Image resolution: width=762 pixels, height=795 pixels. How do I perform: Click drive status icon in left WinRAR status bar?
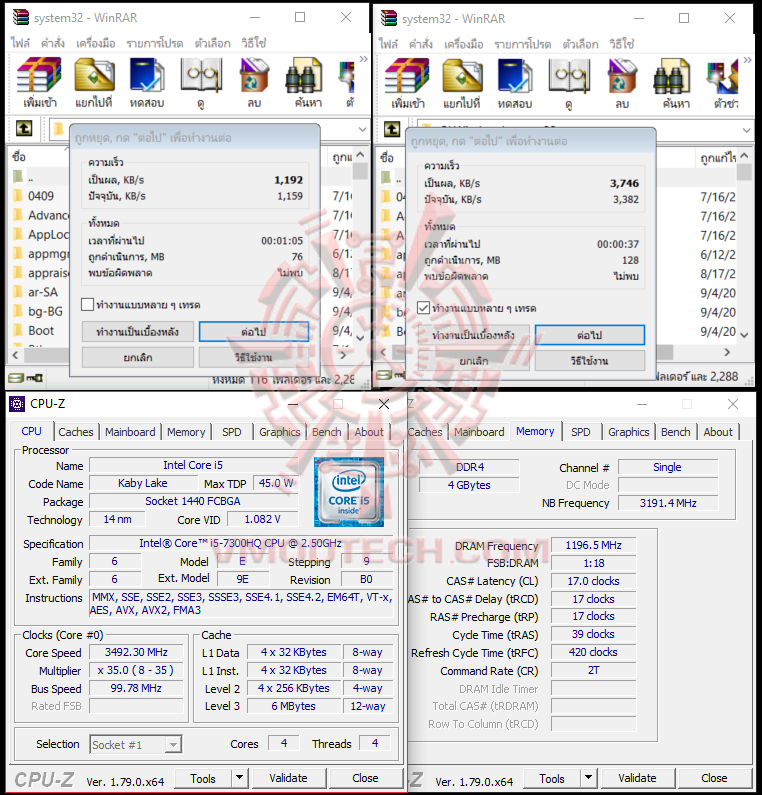16,378
